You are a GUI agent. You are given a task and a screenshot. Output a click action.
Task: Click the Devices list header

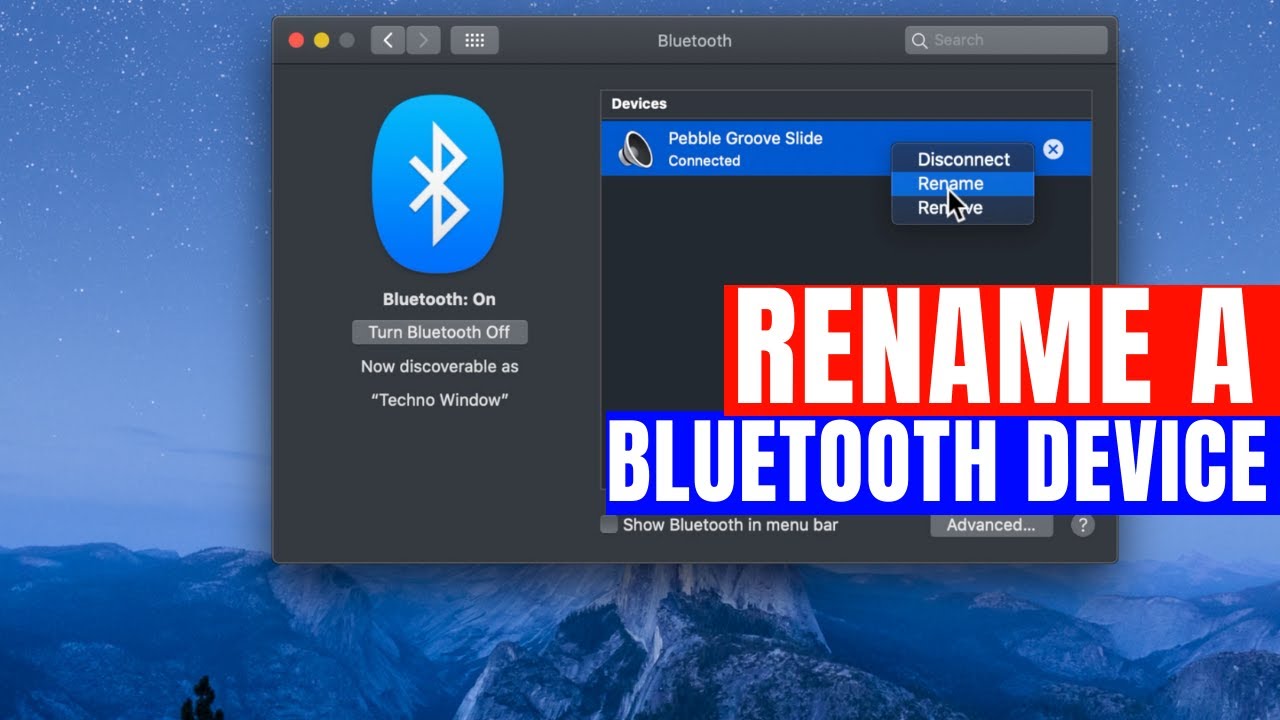coord(846,104)
